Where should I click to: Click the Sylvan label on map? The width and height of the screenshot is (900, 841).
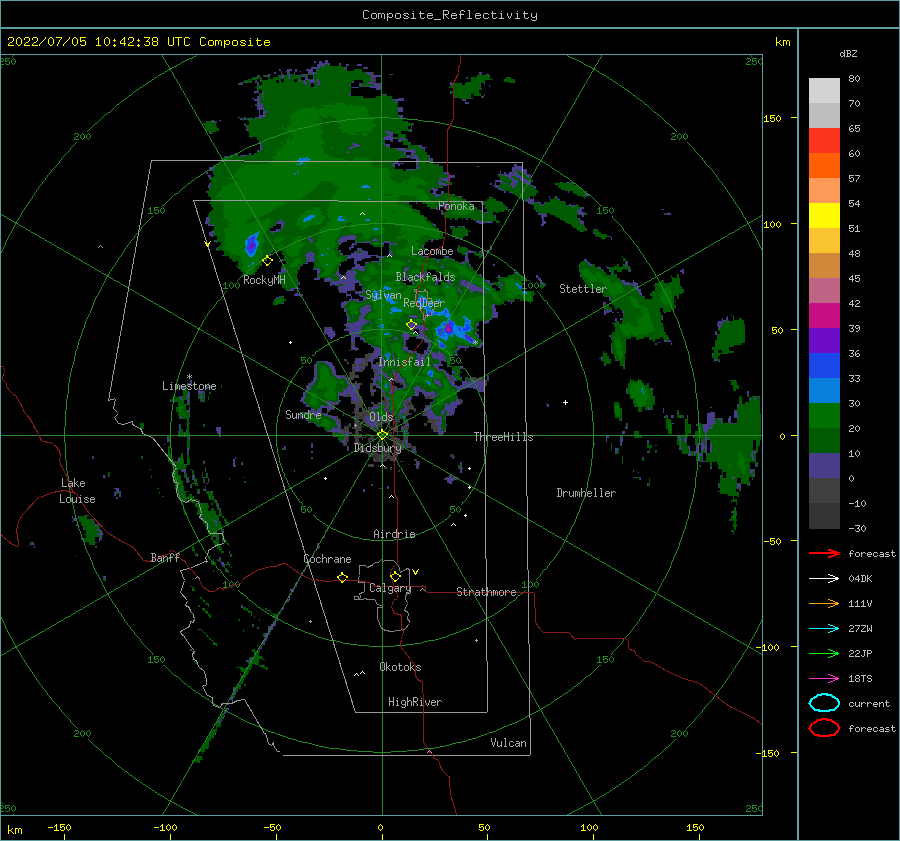point(383,295)
